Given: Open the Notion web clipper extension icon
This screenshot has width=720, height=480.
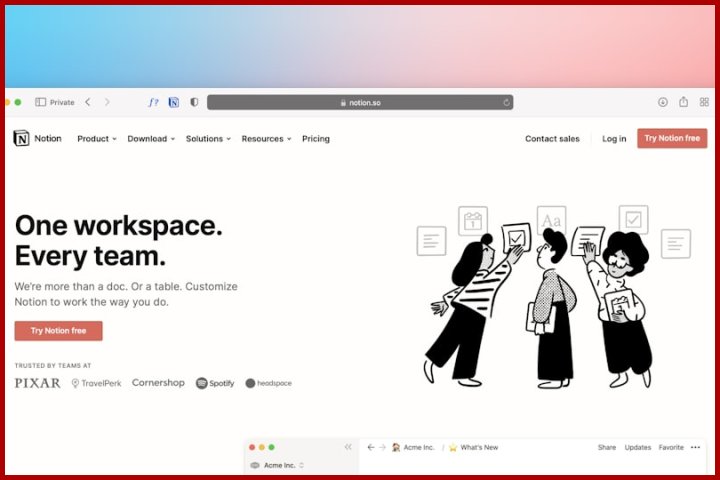Looking at the screenshot, I should tap(174, 102).
